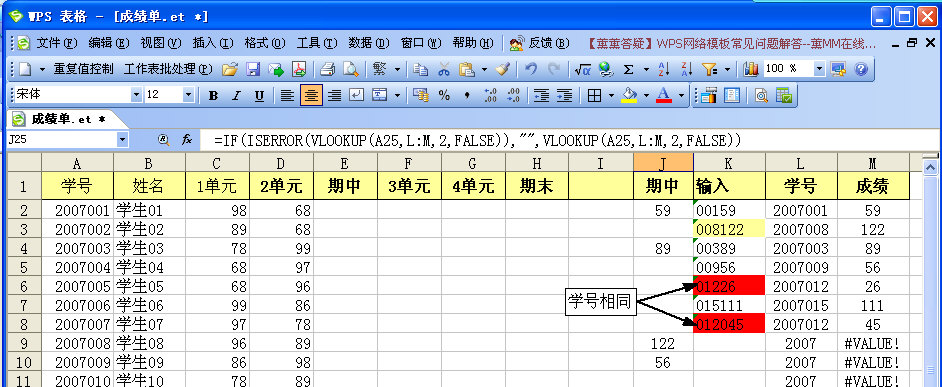This screenshot has height=387, width=942.
Task: Save the workbook with the floppy icon
Action: tap(253, 70)
